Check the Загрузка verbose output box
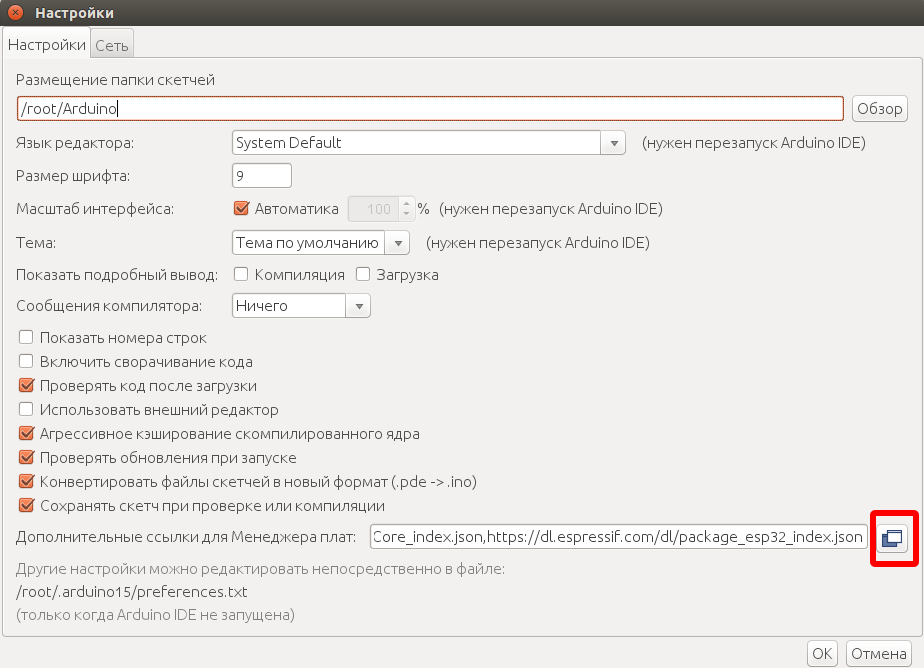Image resolution: width=924 pixels, height=668 pixels. coord(363,274)
